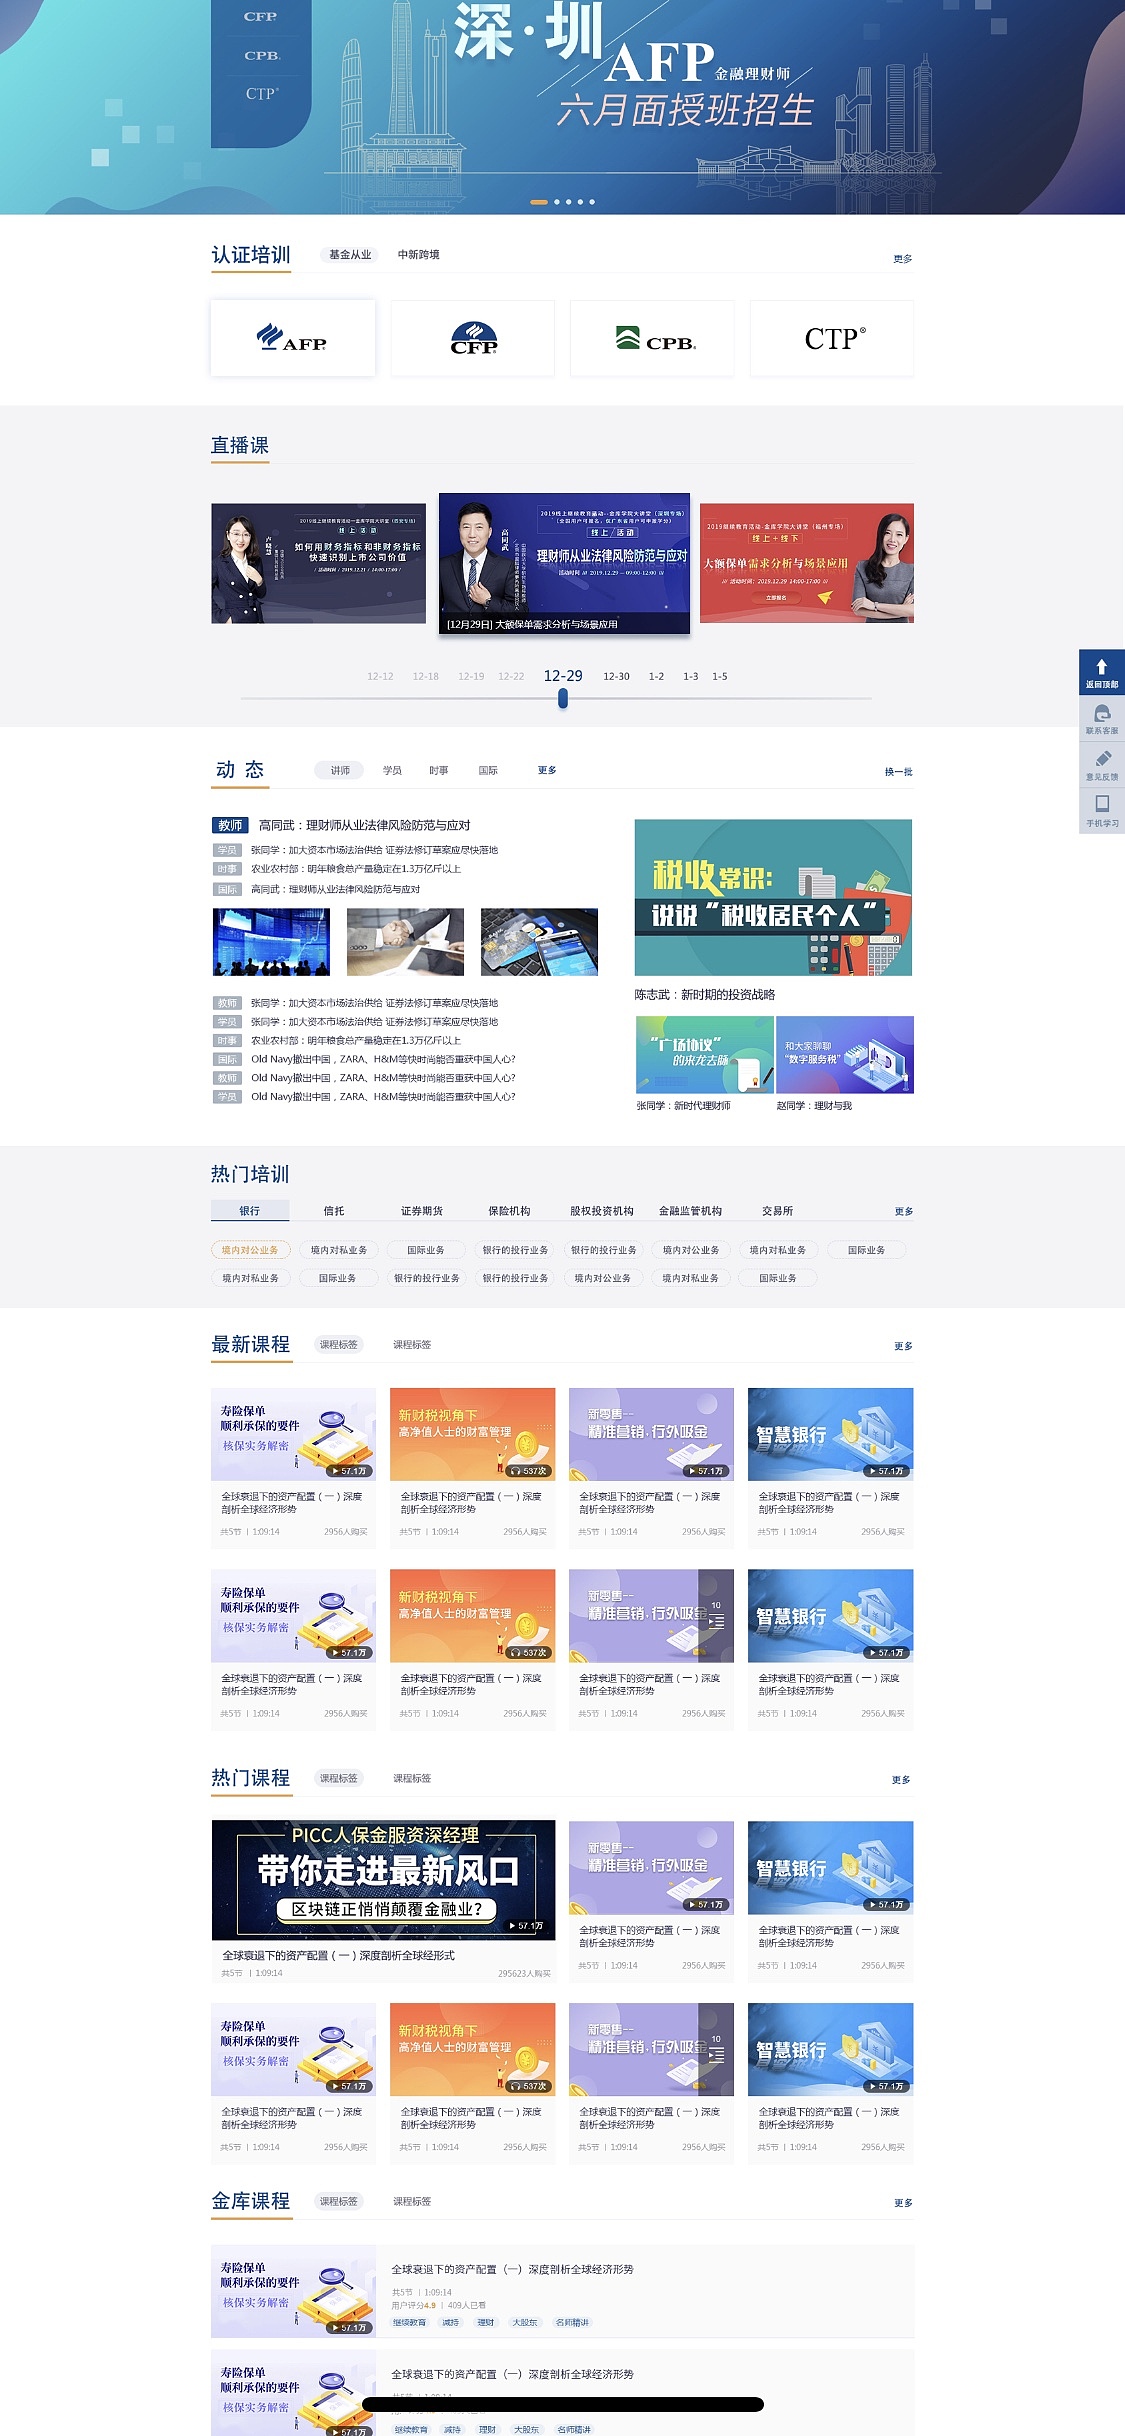Open the stock-market screen news image
The width and height of the screenshot is (1125, 2436).
point(271,942)
